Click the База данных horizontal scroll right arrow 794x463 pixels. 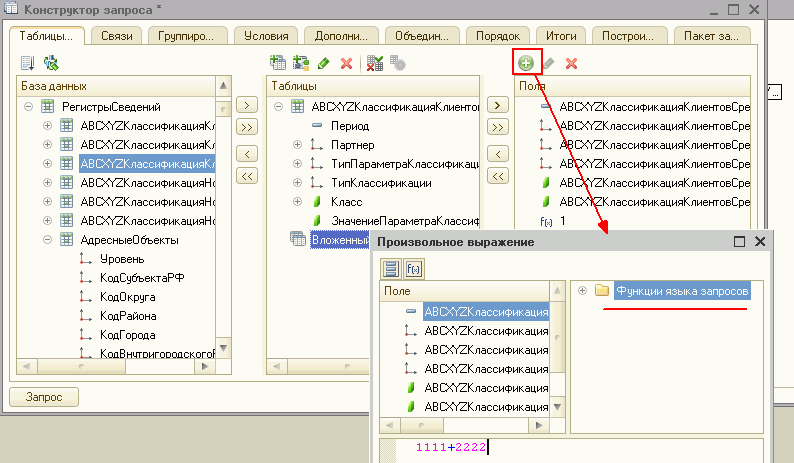pyautogui.click(x=205, y=366)
